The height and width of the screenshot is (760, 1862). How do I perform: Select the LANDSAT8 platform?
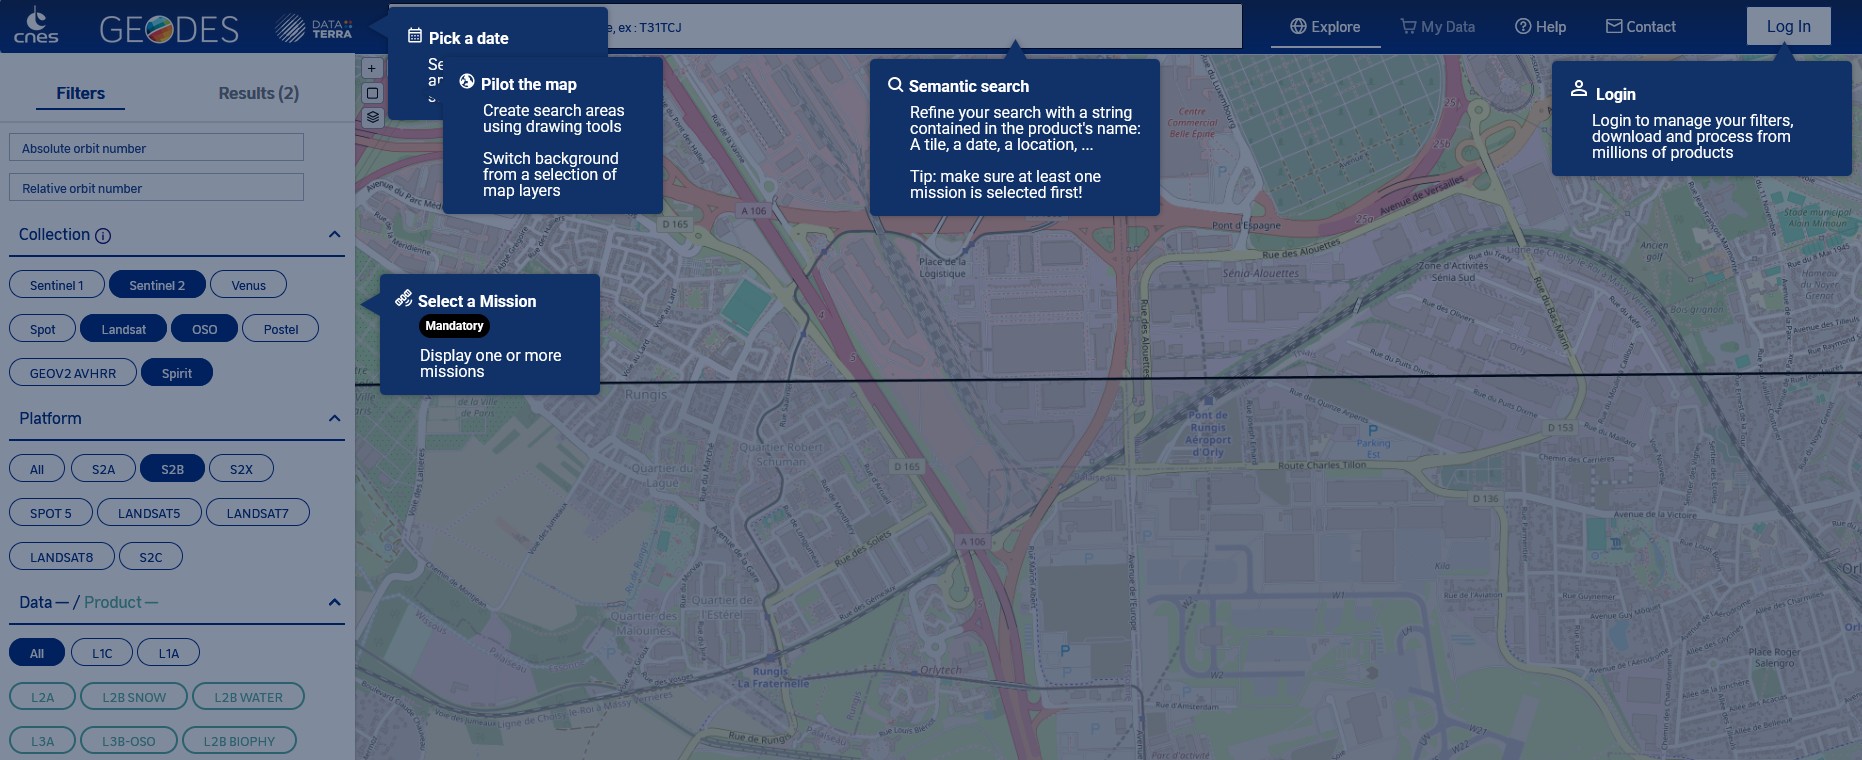(x=61, y=557)
